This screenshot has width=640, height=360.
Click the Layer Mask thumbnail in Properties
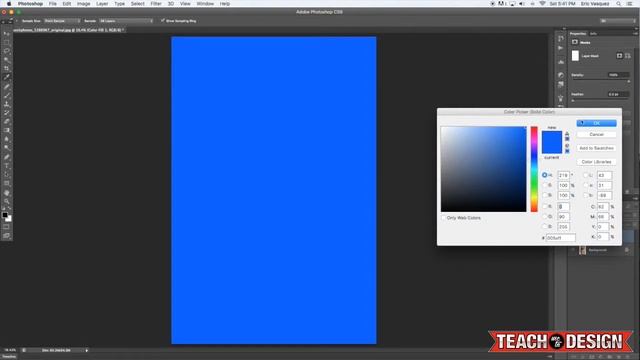[x=575, y=56]
